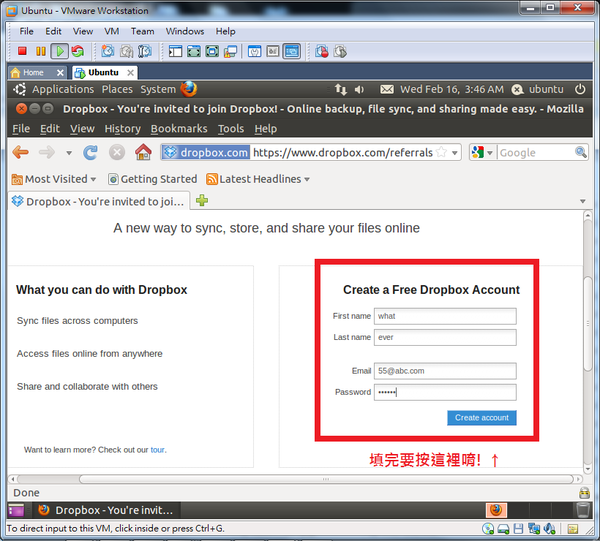Reload the Dropbox page
The image size is (600, 541).
pyautogui.click(x=91, y=152)
